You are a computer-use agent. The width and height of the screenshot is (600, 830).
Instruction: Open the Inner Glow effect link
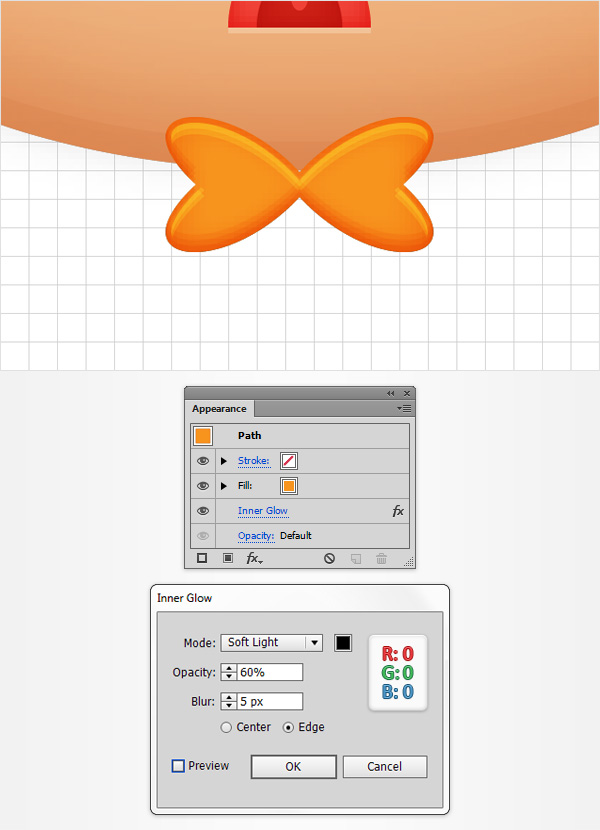(263, 511)
